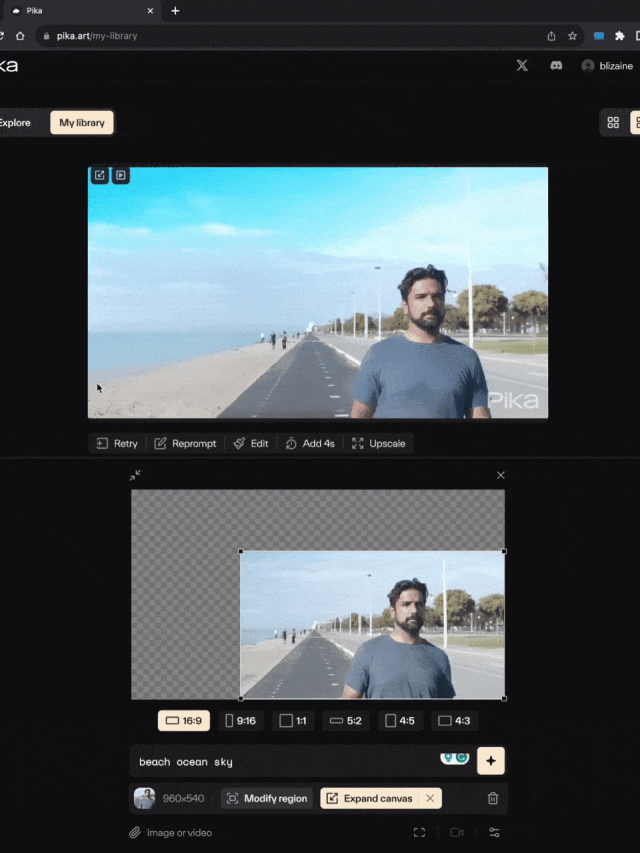Click the Modify region button
640x853 pixels.
[266, 798]
